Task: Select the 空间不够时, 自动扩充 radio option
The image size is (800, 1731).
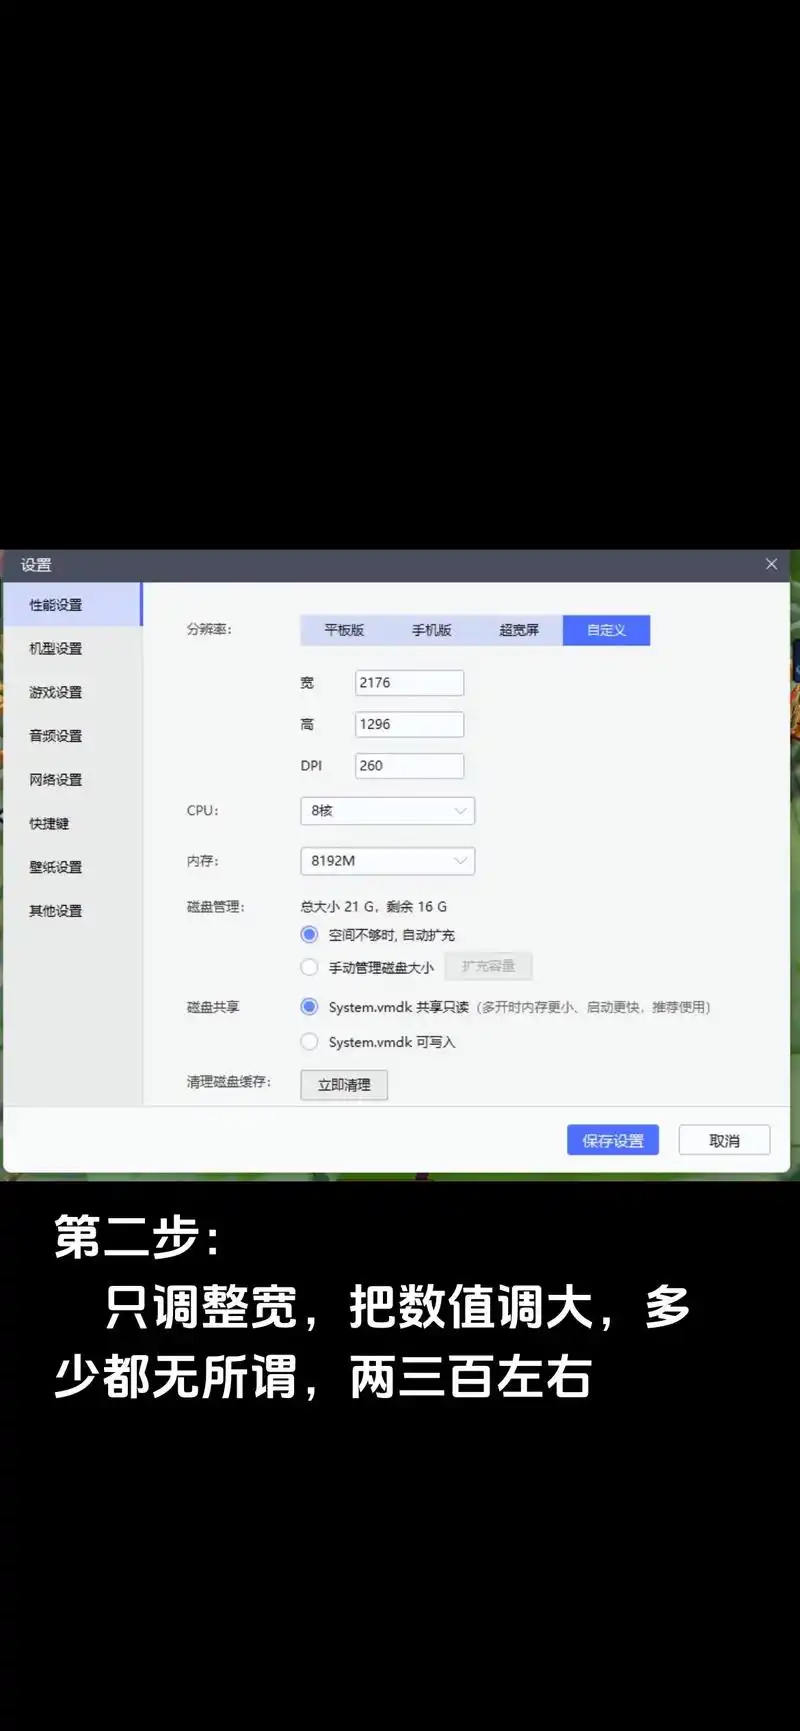Action: click(310, 935)
